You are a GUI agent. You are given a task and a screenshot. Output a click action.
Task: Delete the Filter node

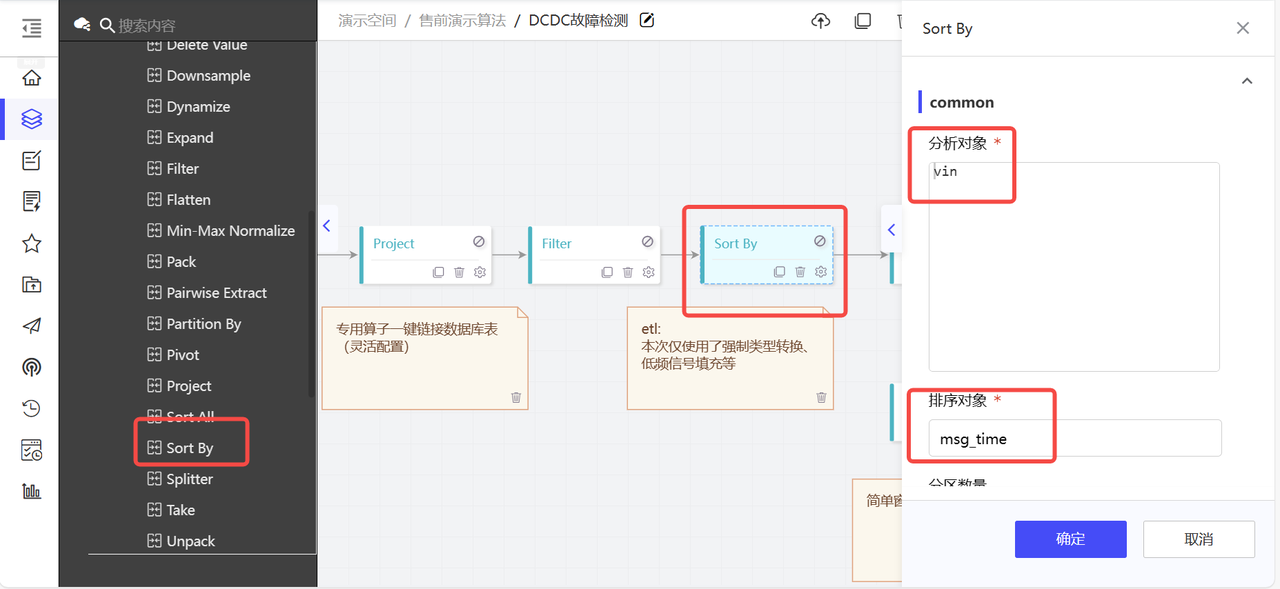point(628,272)
